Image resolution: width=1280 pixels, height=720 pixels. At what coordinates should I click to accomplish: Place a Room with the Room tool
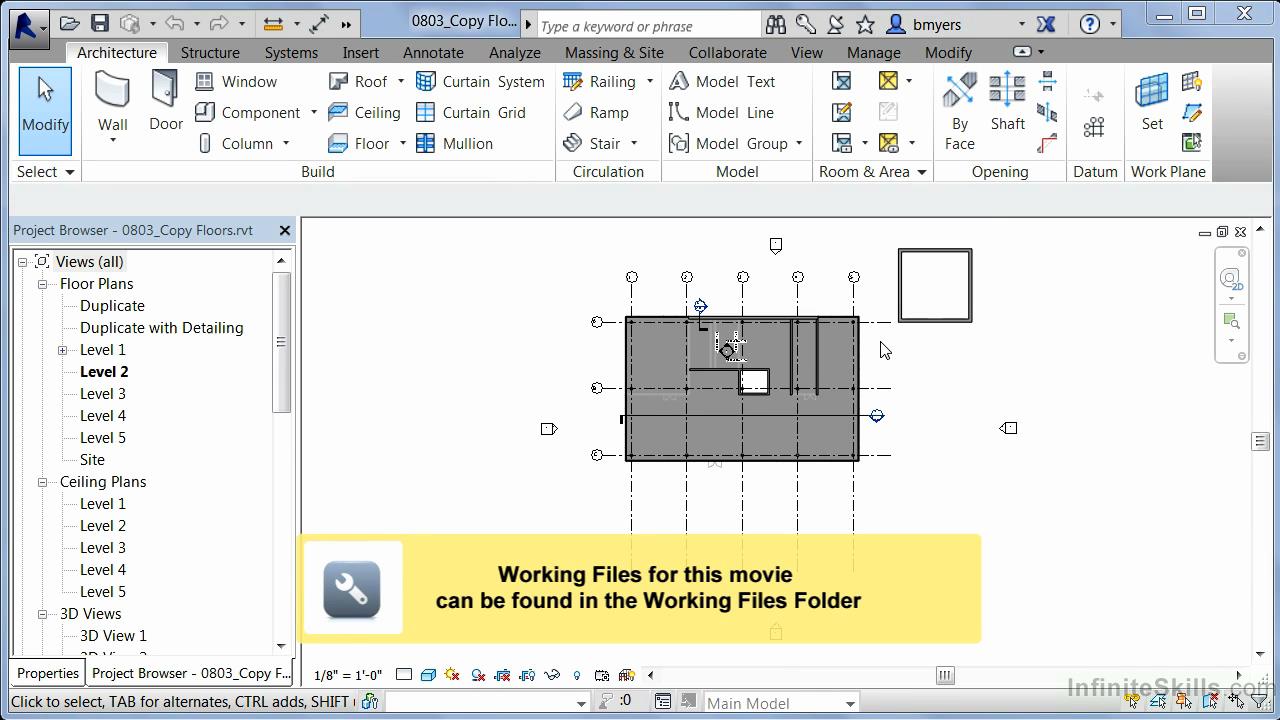842,81
